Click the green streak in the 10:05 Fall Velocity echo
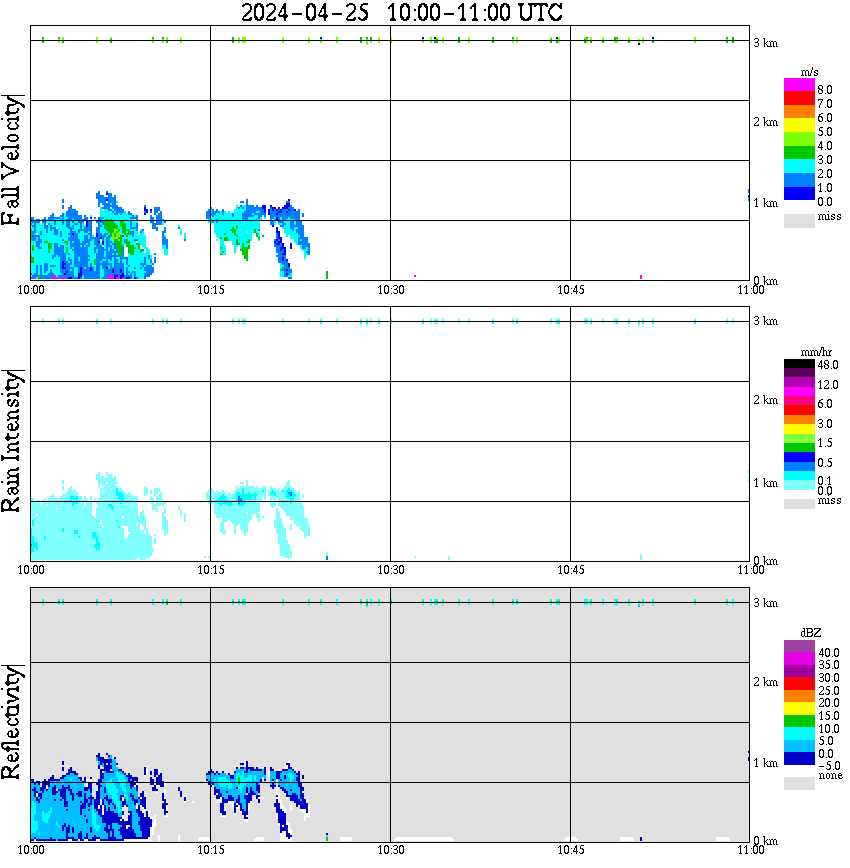 click(x=117, y=235)
